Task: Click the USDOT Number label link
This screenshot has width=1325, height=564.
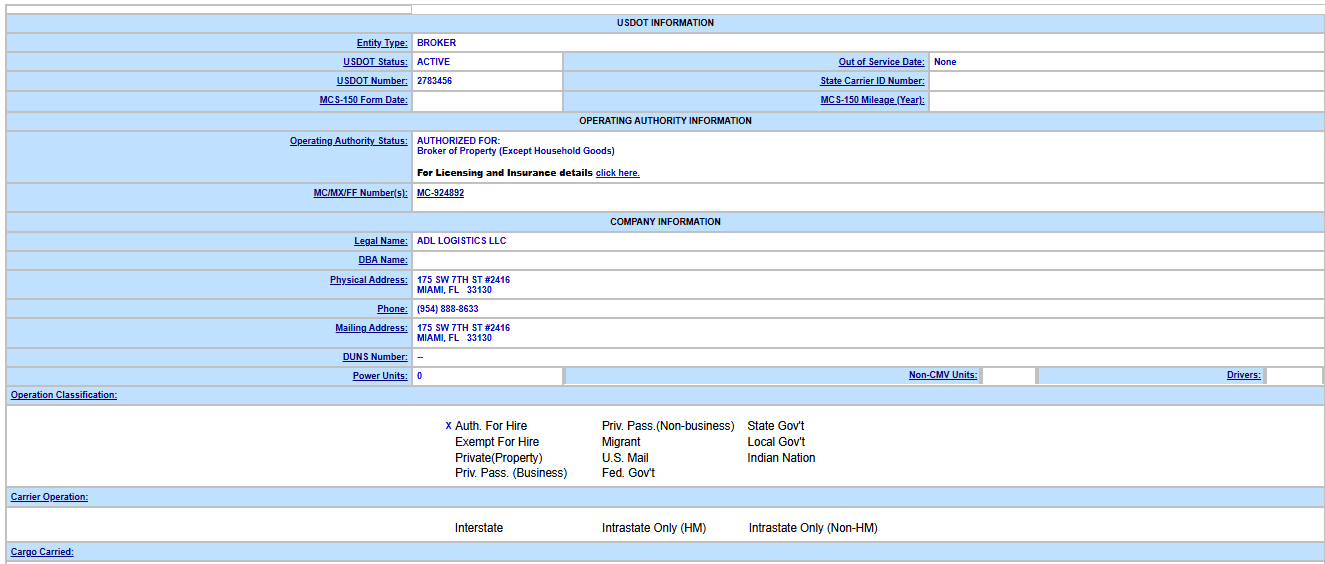Action: point(372,81)
